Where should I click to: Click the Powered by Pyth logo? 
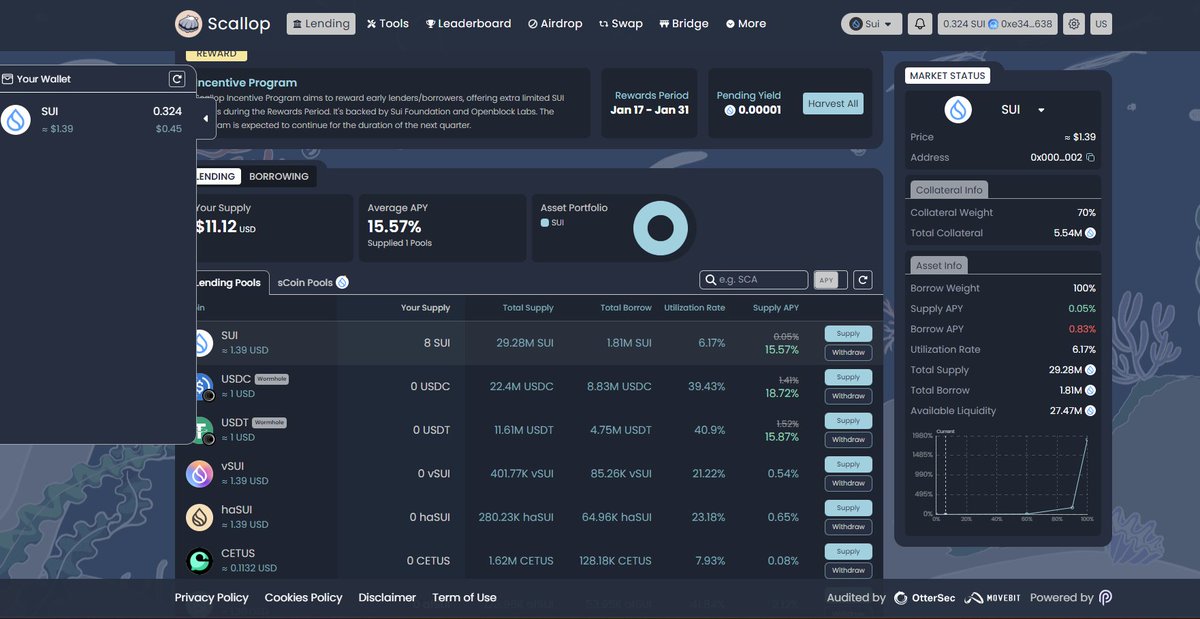1105,598
